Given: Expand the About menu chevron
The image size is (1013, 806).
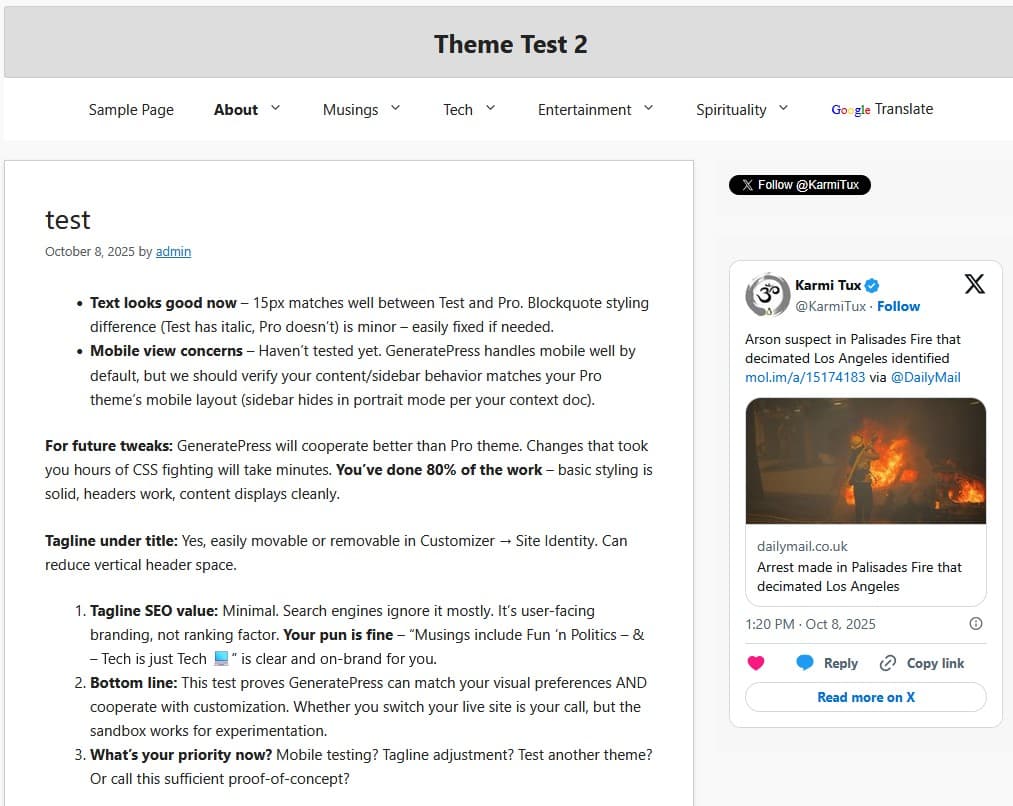Looking at the screenshot, I should [275, 108].
